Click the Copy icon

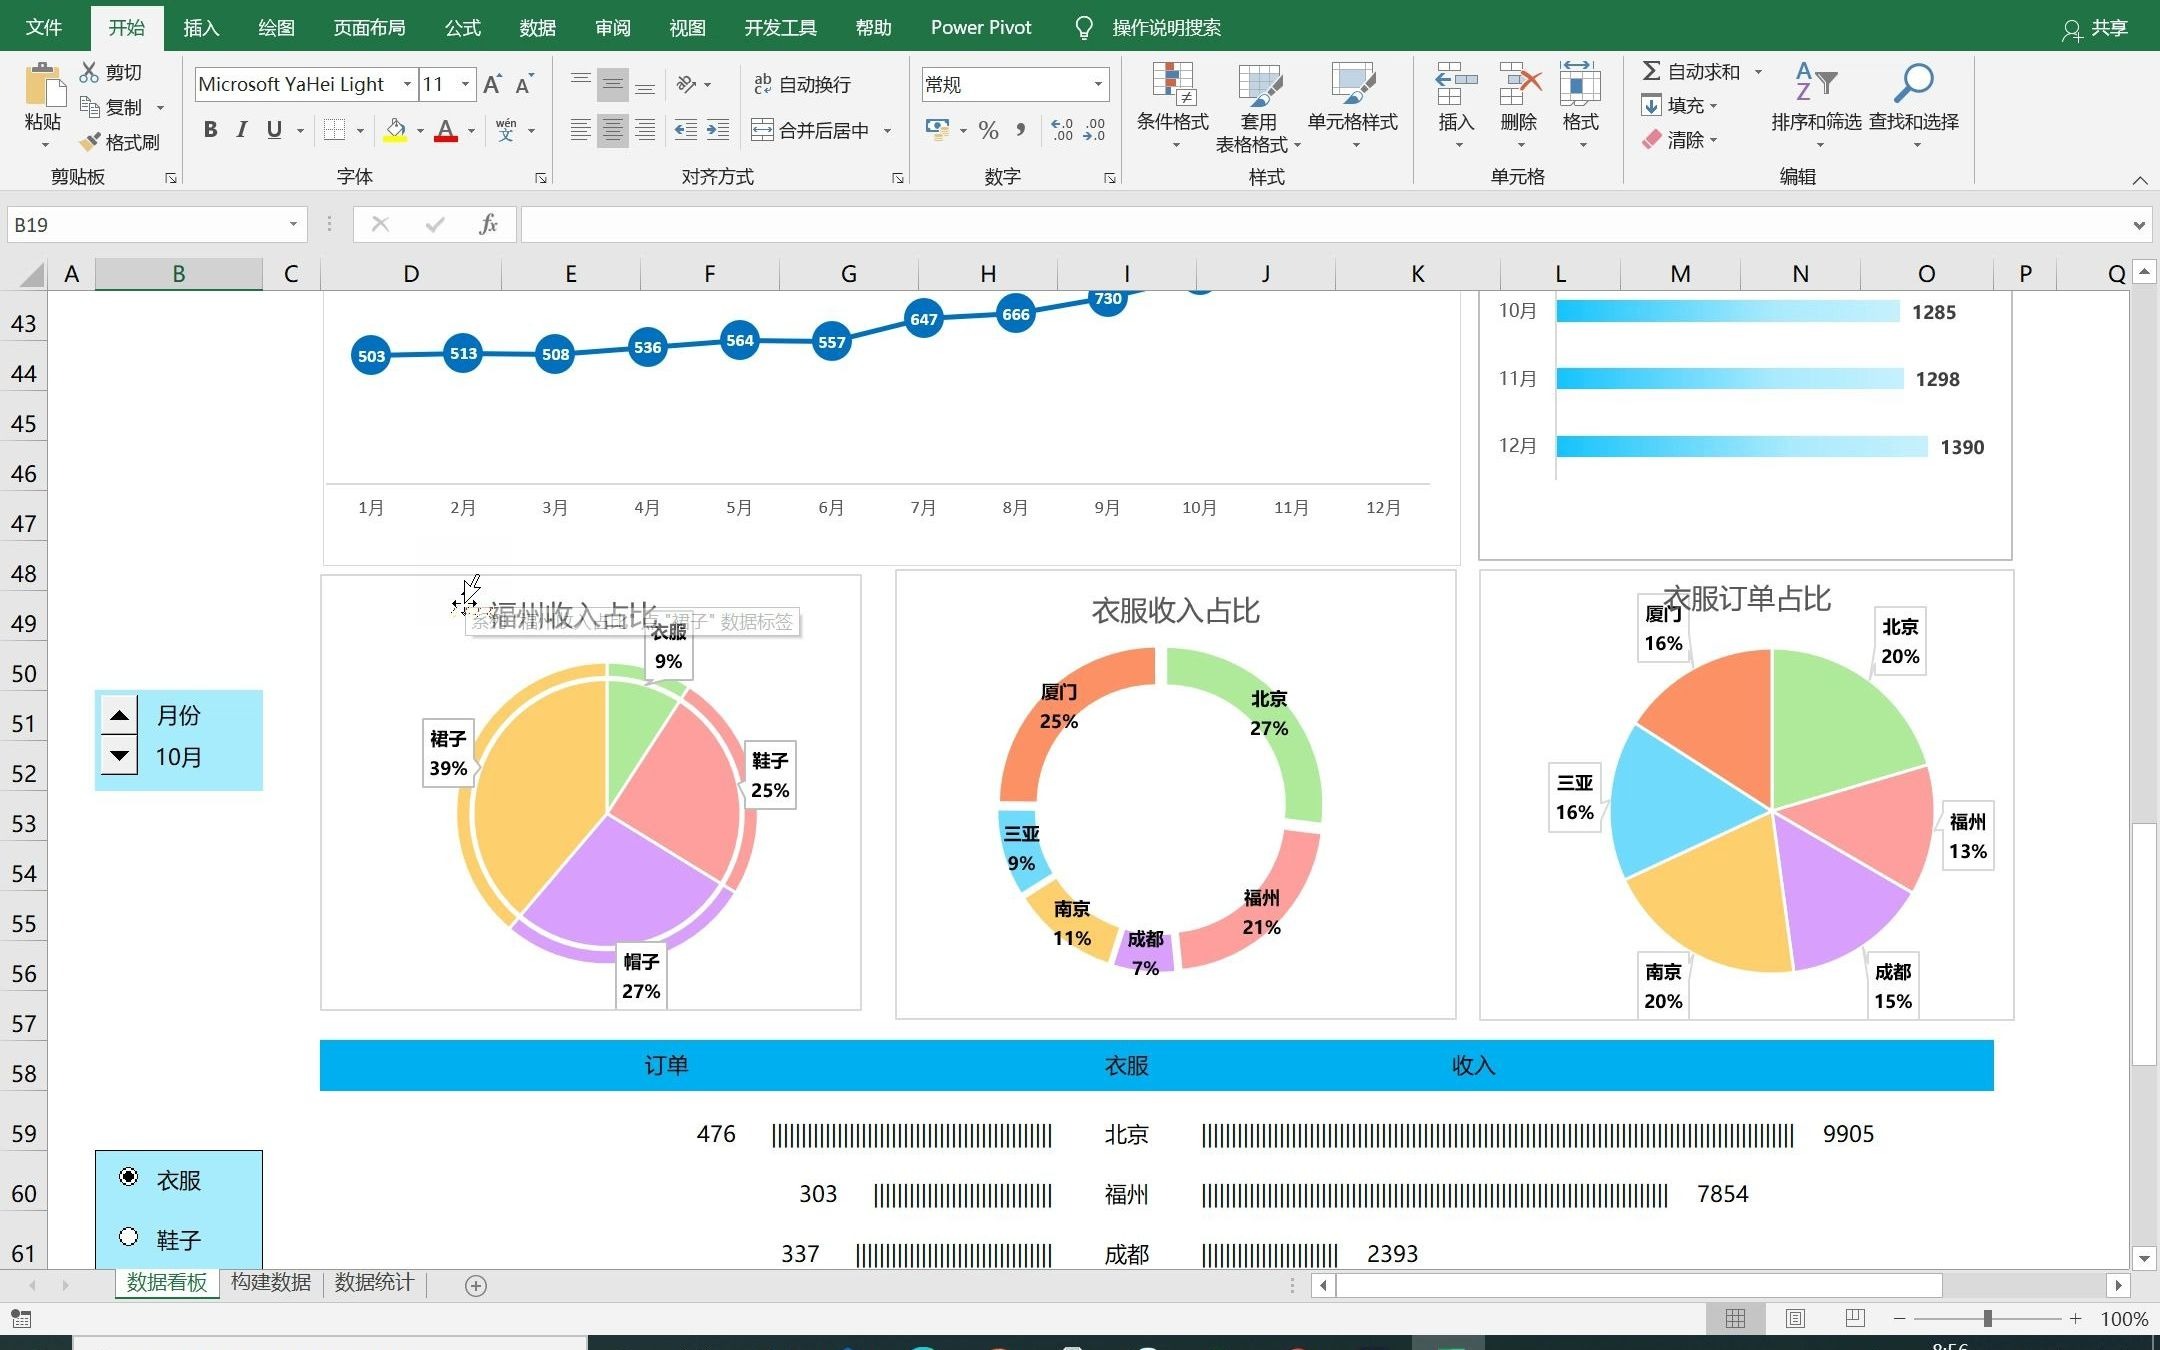[x=89, y=106]
